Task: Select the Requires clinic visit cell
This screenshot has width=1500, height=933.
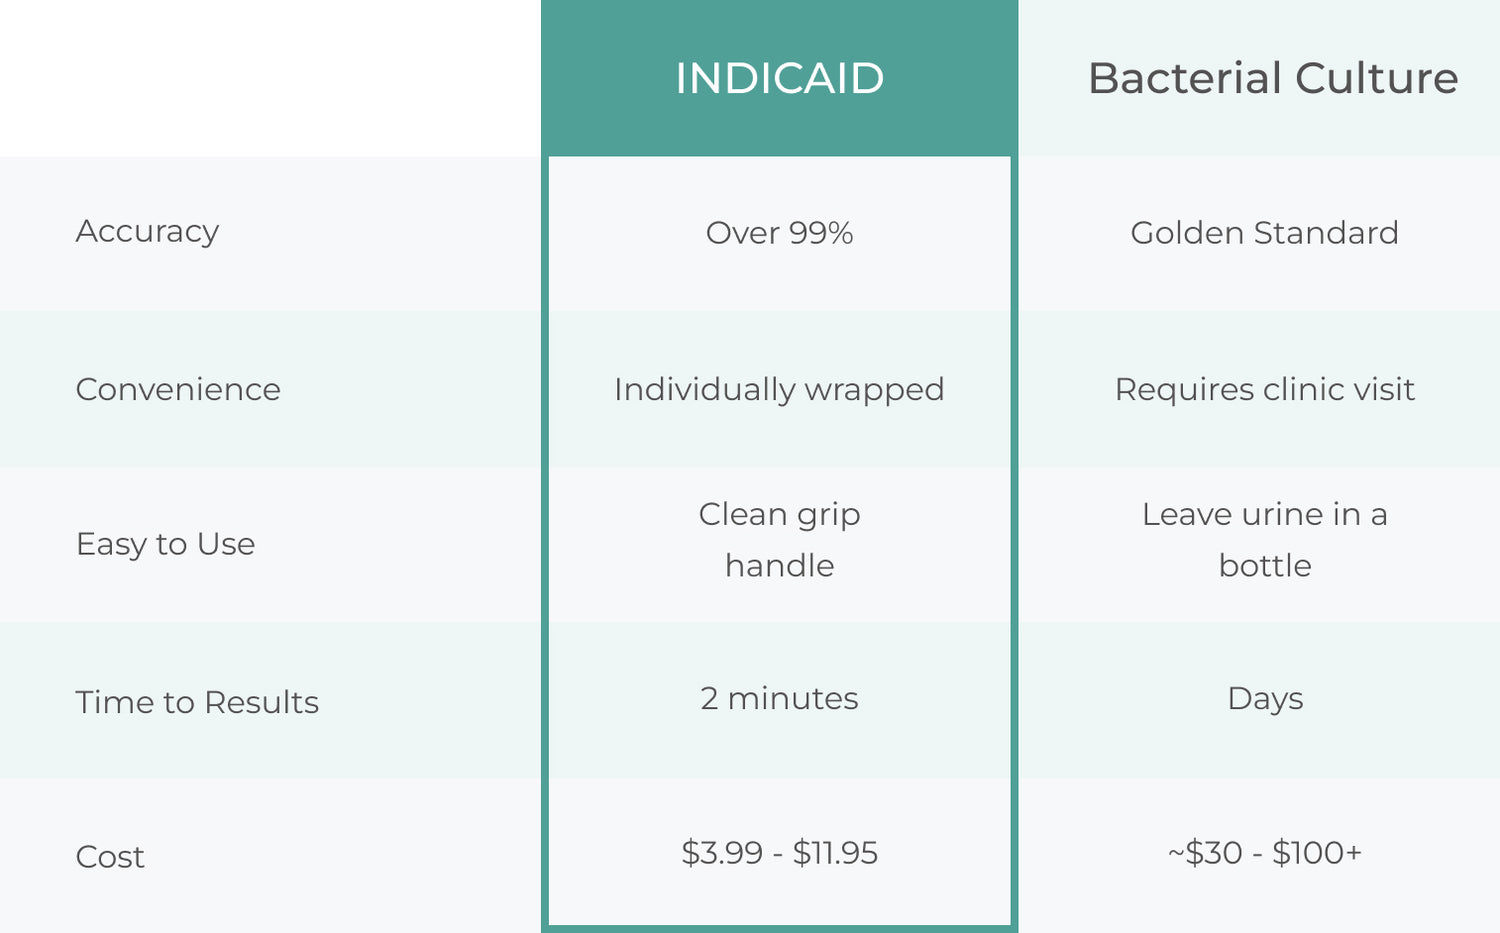Action: pos(1264,390)
